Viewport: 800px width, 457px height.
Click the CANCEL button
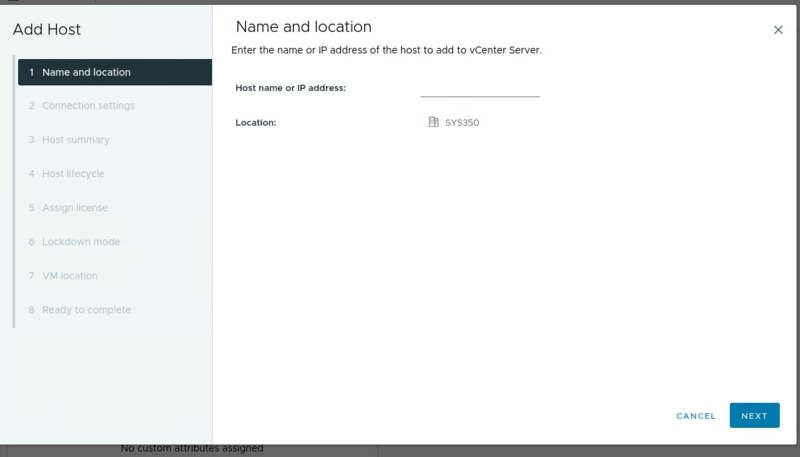tap(696, 416)
